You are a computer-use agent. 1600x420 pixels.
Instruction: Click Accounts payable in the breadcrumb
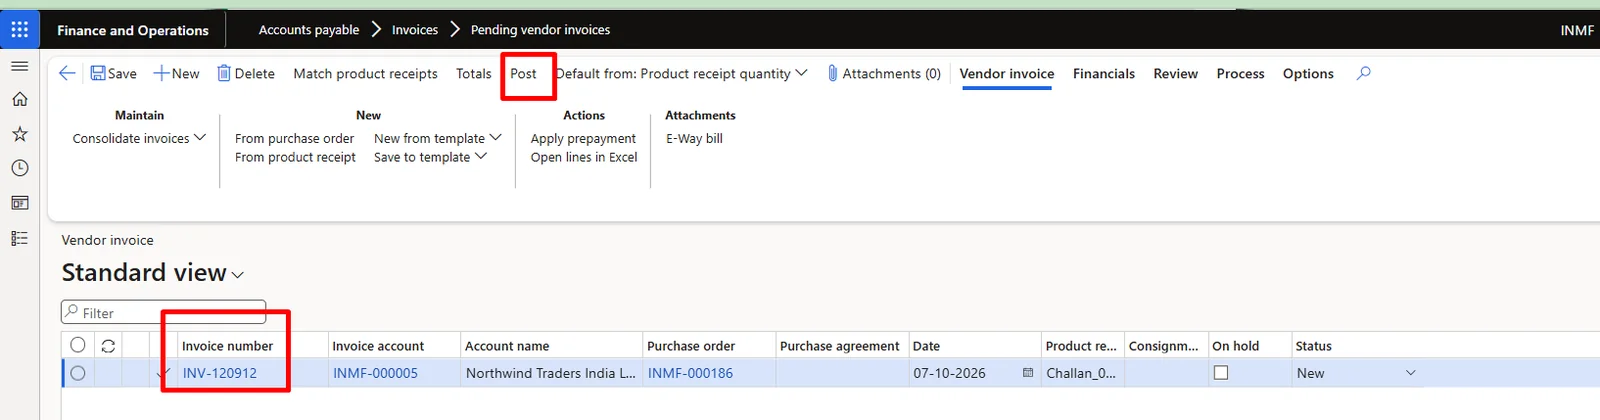click(309, 30)
